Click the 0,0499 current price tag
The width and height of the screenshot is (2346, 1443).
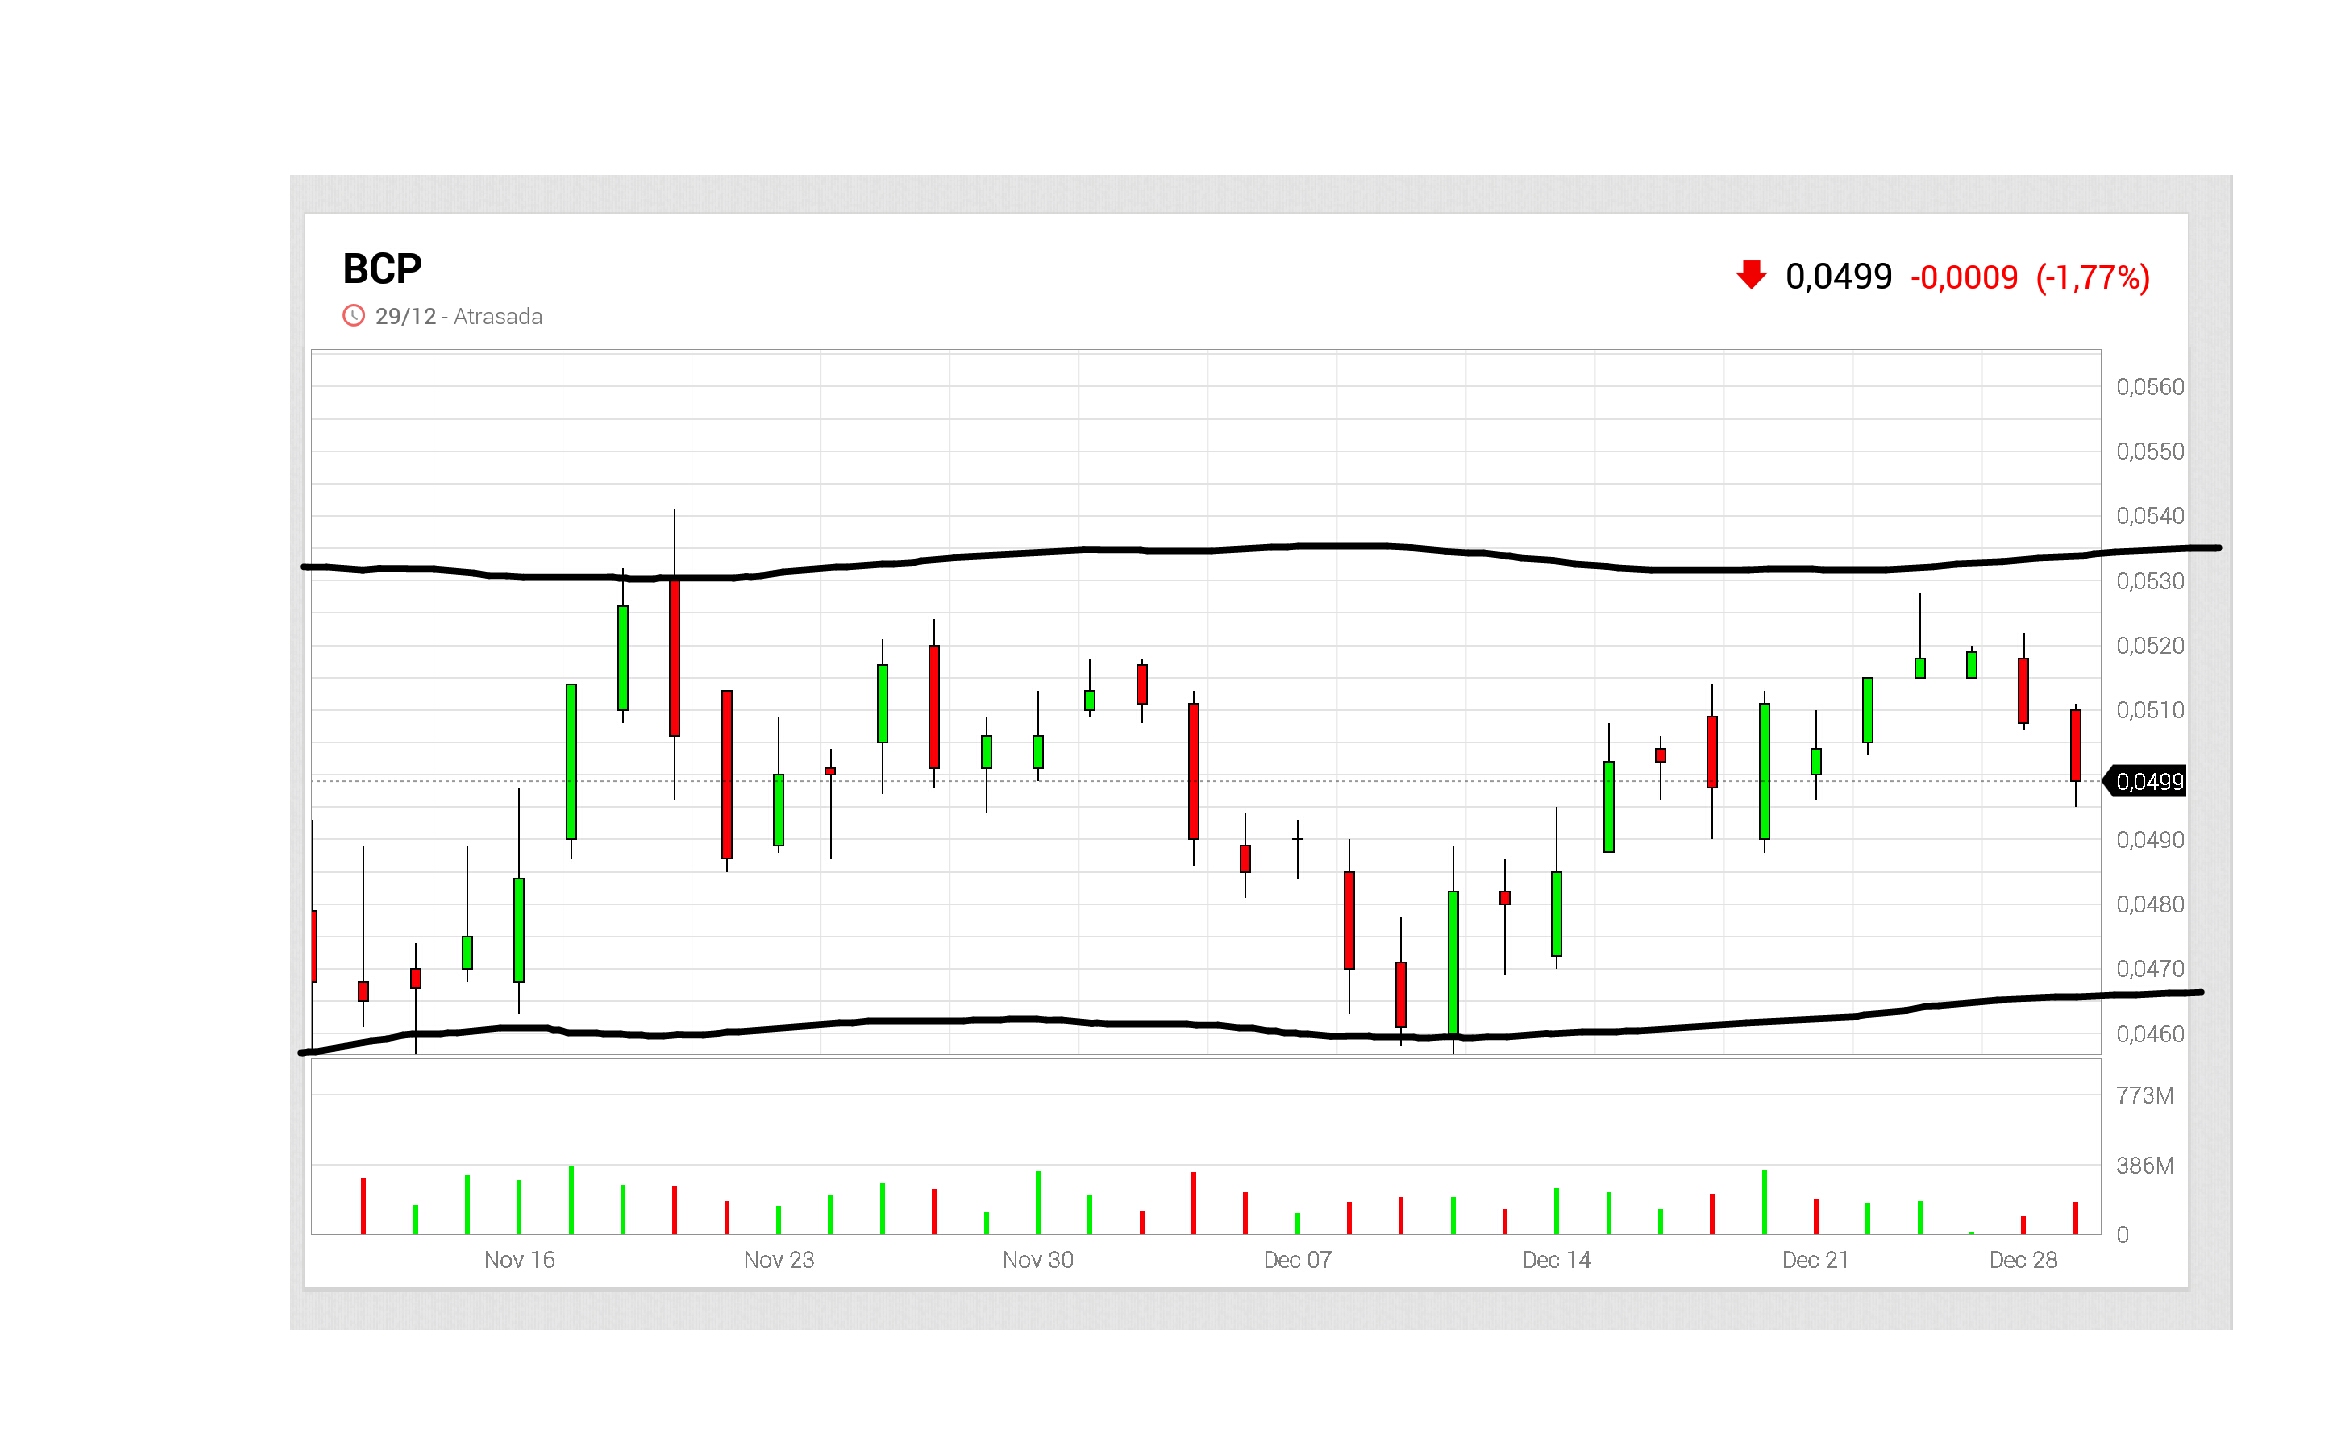[2148, 781]
